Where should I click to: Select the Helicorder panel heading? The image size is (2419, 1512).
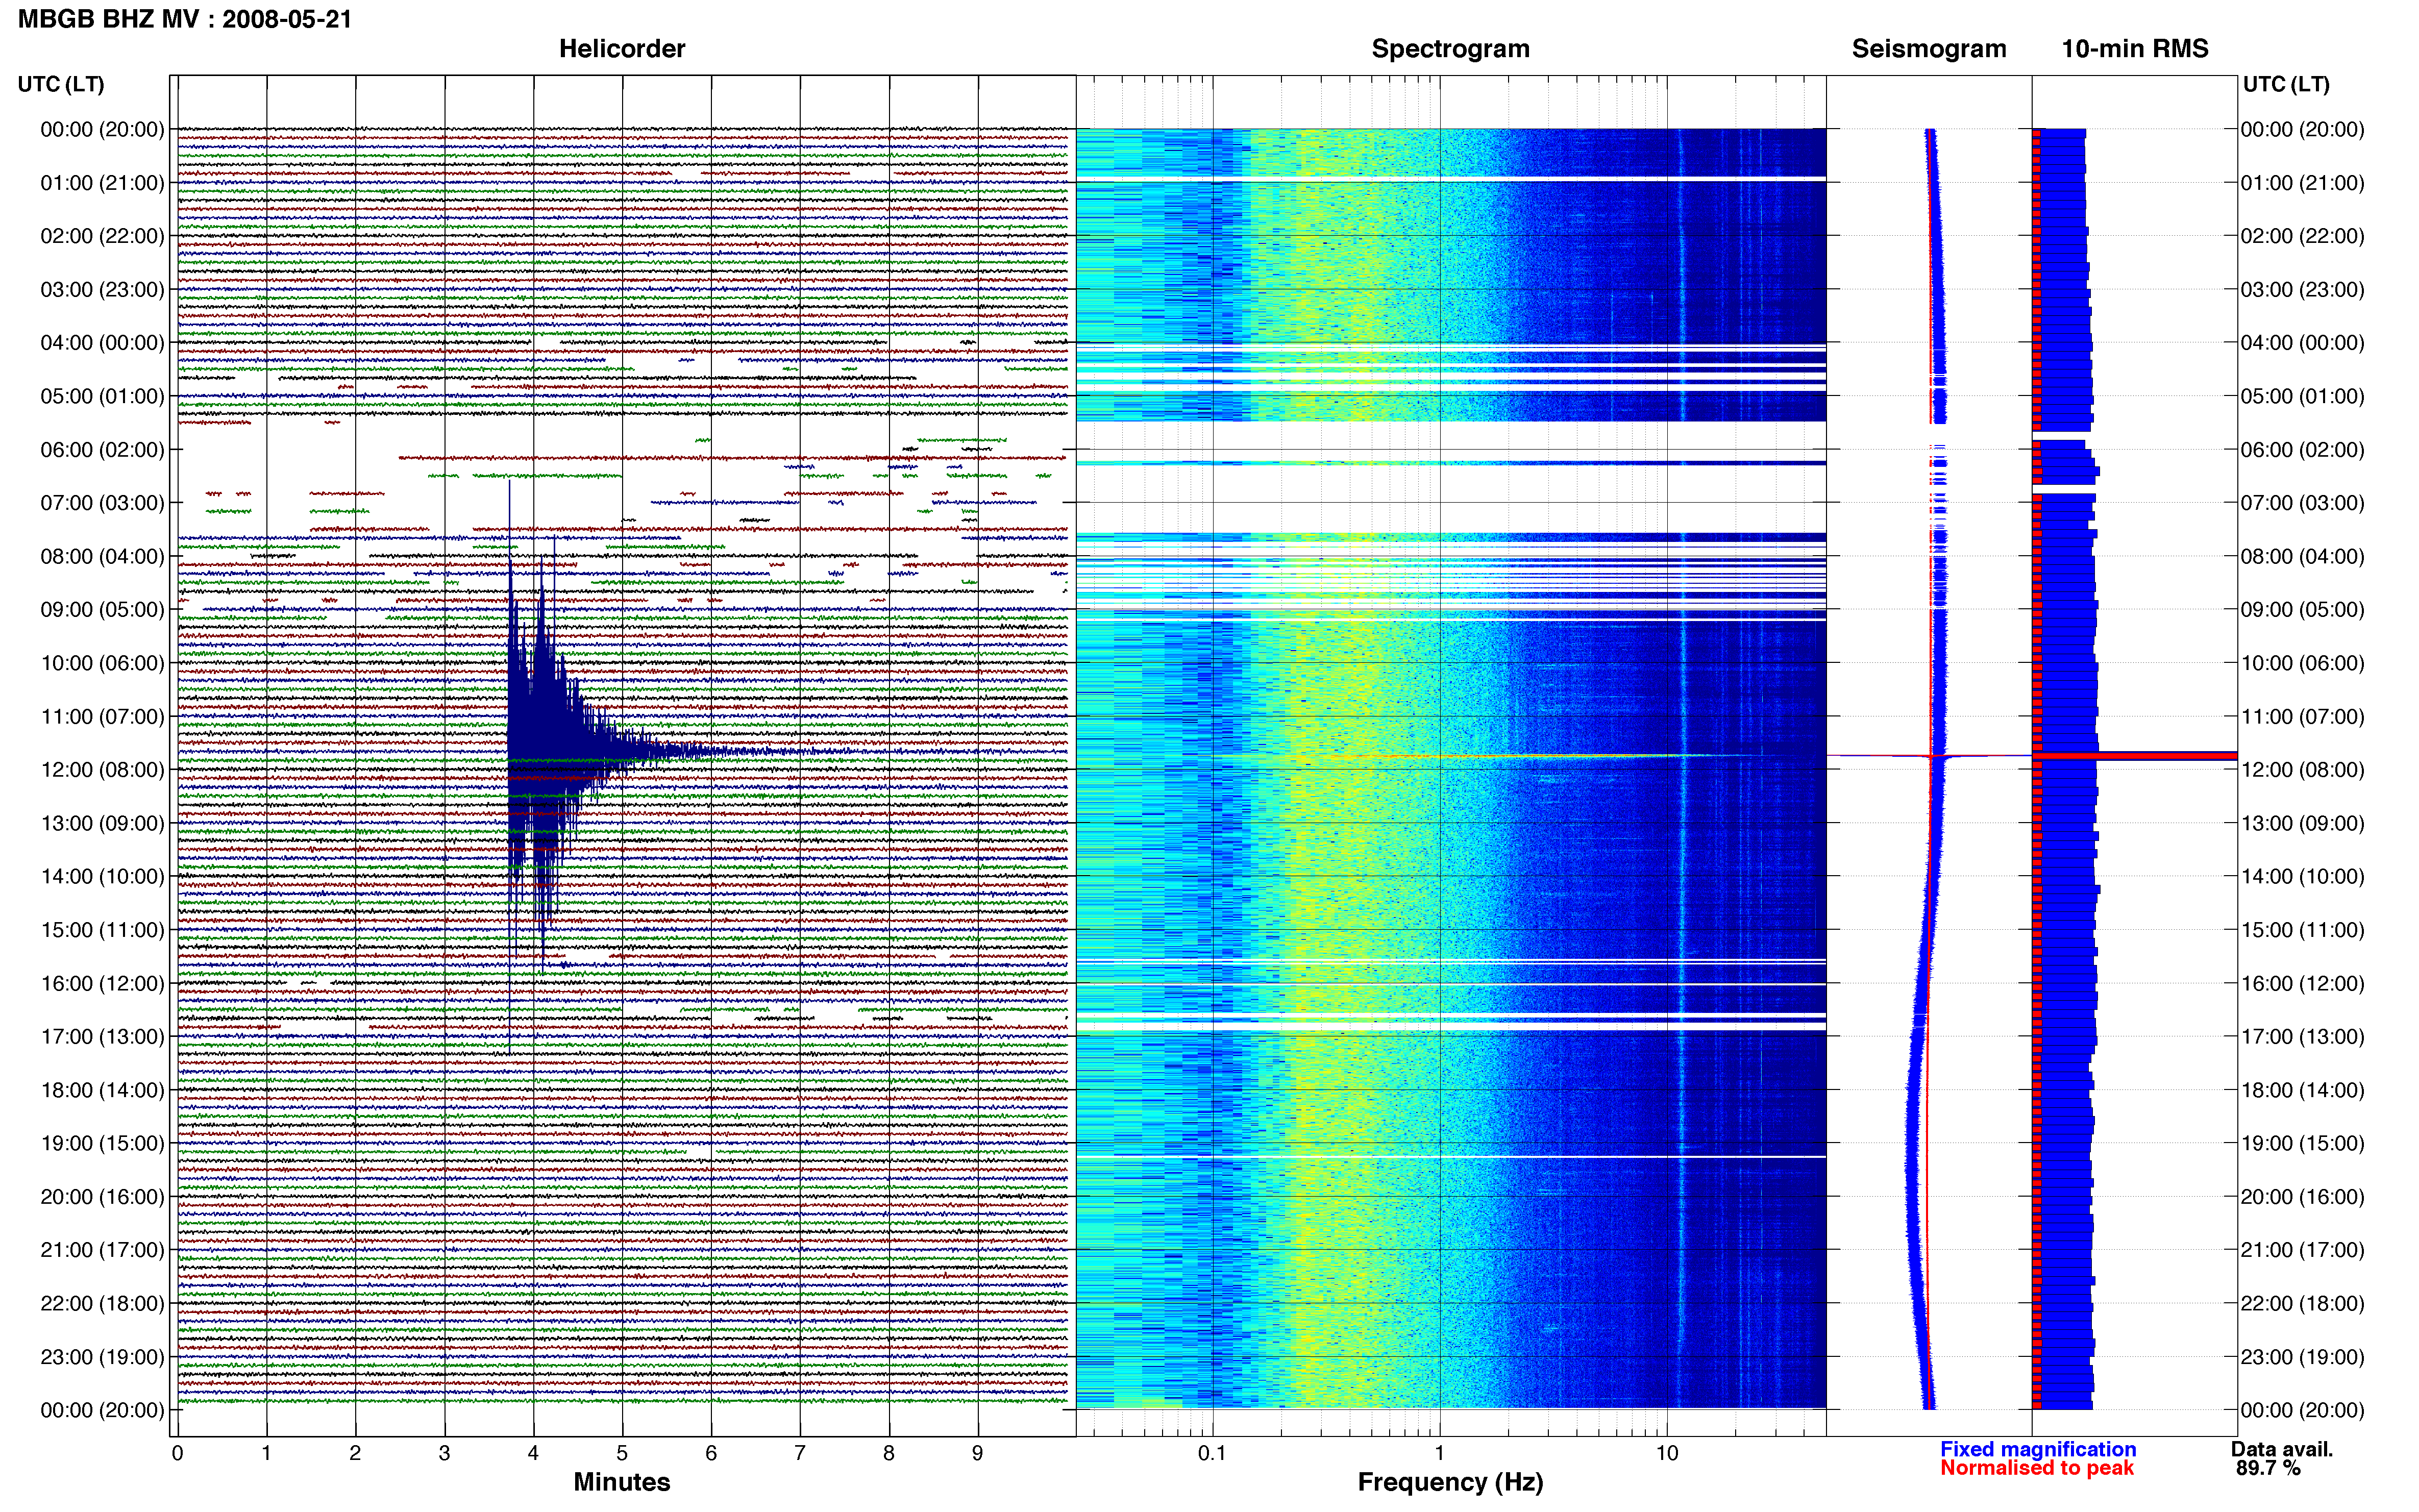622,48
